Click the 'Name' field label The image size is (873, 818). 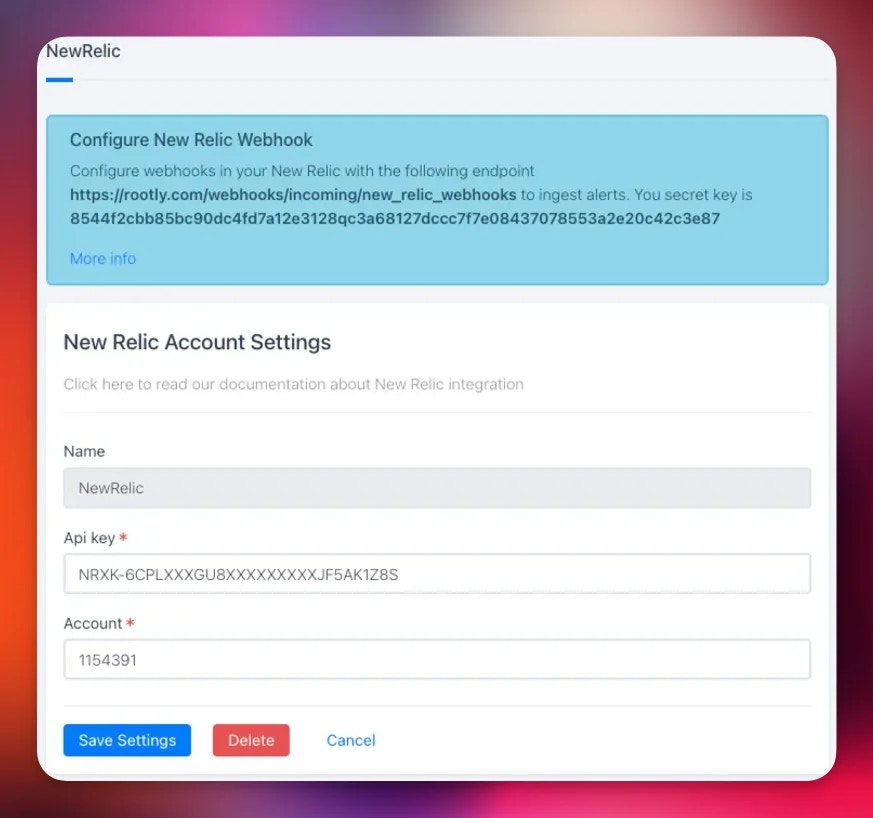click(84, 451)
